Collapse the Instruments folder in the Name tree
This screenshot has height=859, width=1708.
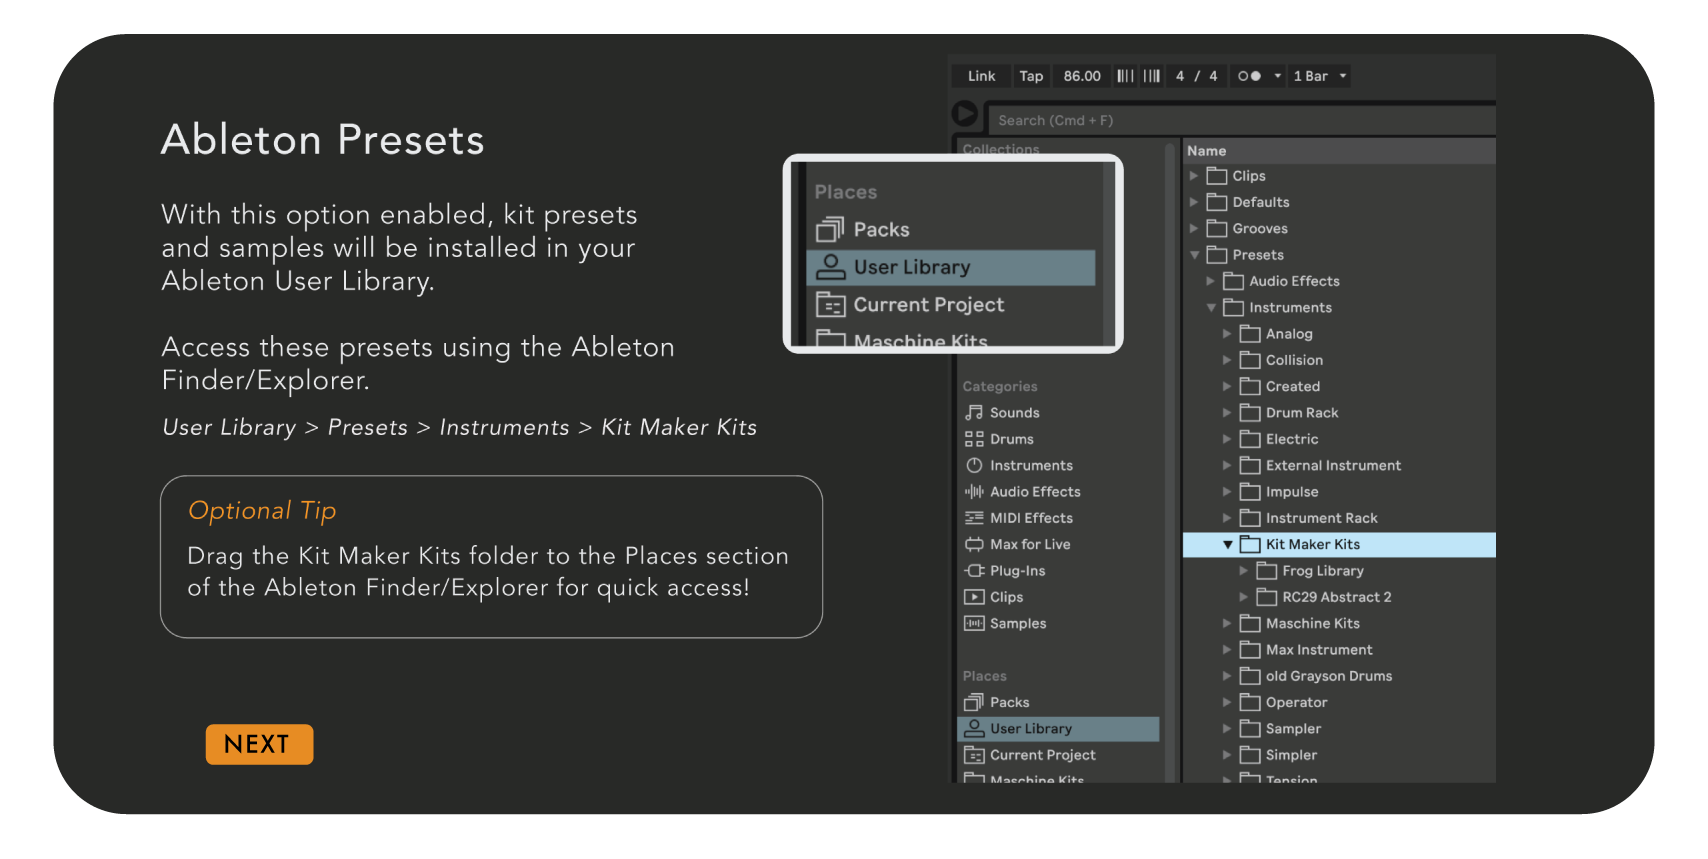[x=1211, y=308]
